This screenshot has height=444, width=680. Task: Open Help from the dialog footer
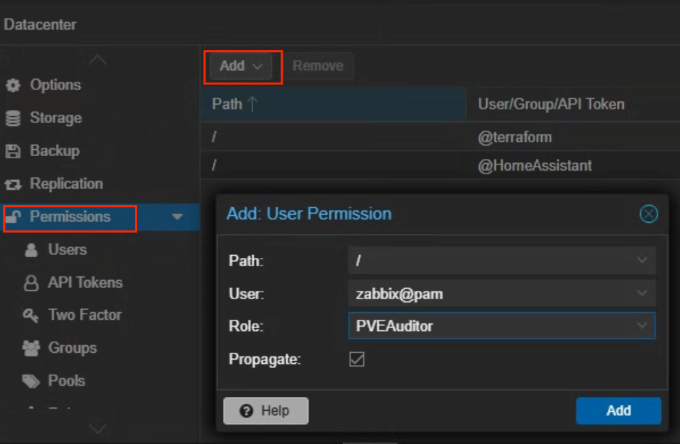[265, 411]
